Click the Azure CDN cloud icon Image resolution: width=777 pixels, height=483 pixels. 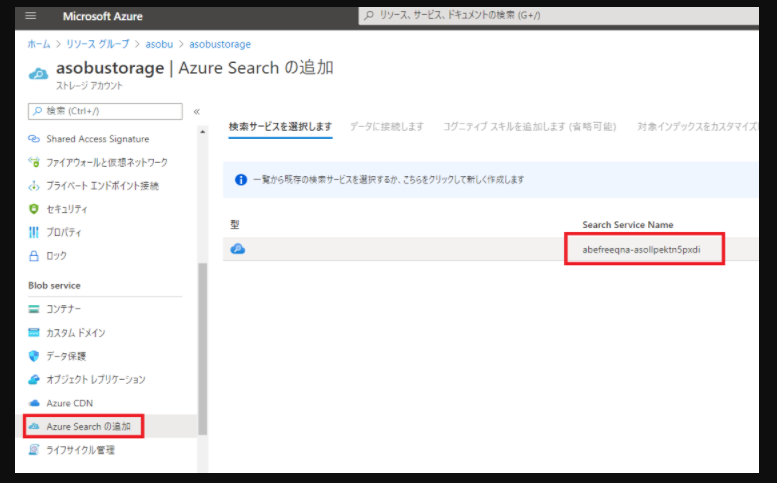click(x=34, y=403)
